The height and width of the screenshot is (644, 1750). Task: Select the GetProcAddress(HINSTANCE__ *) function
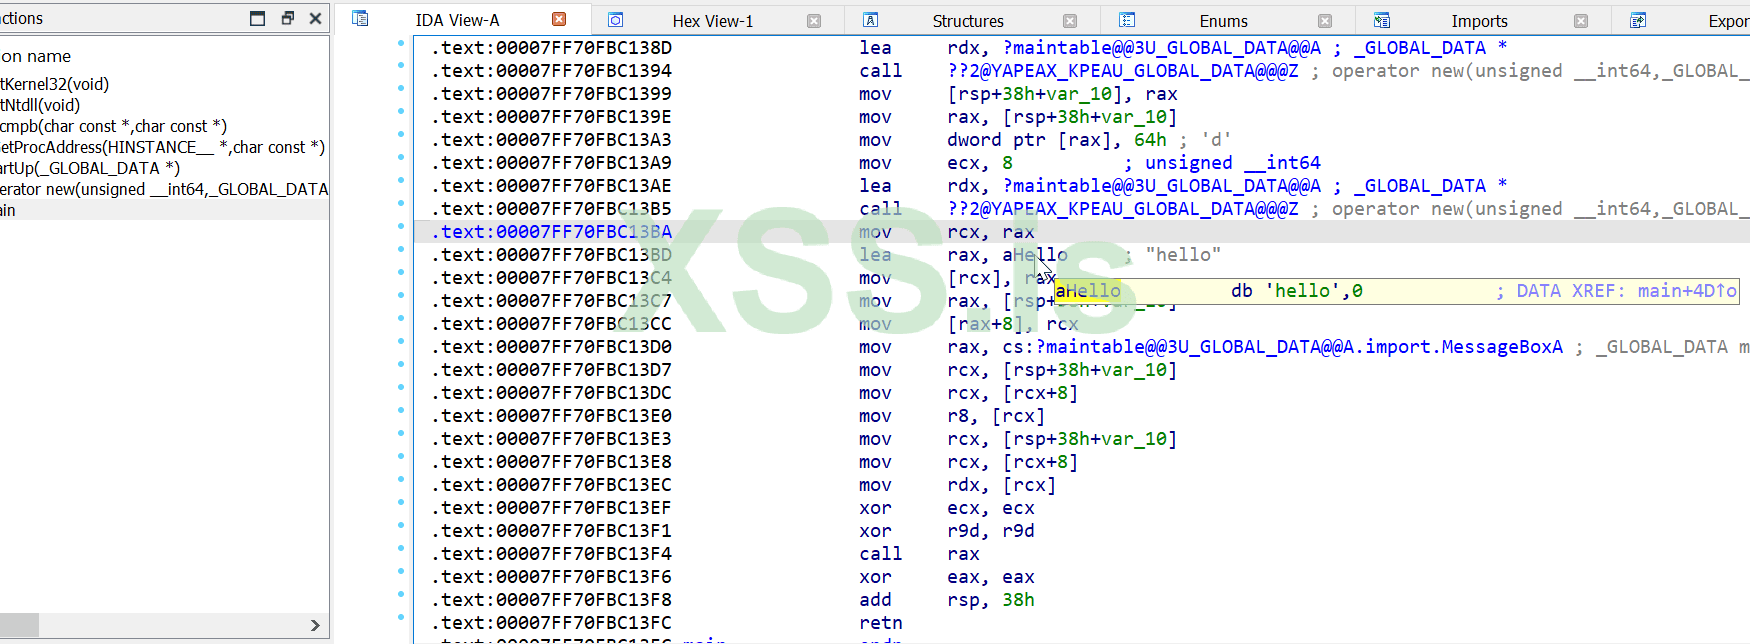coord(162,147)
